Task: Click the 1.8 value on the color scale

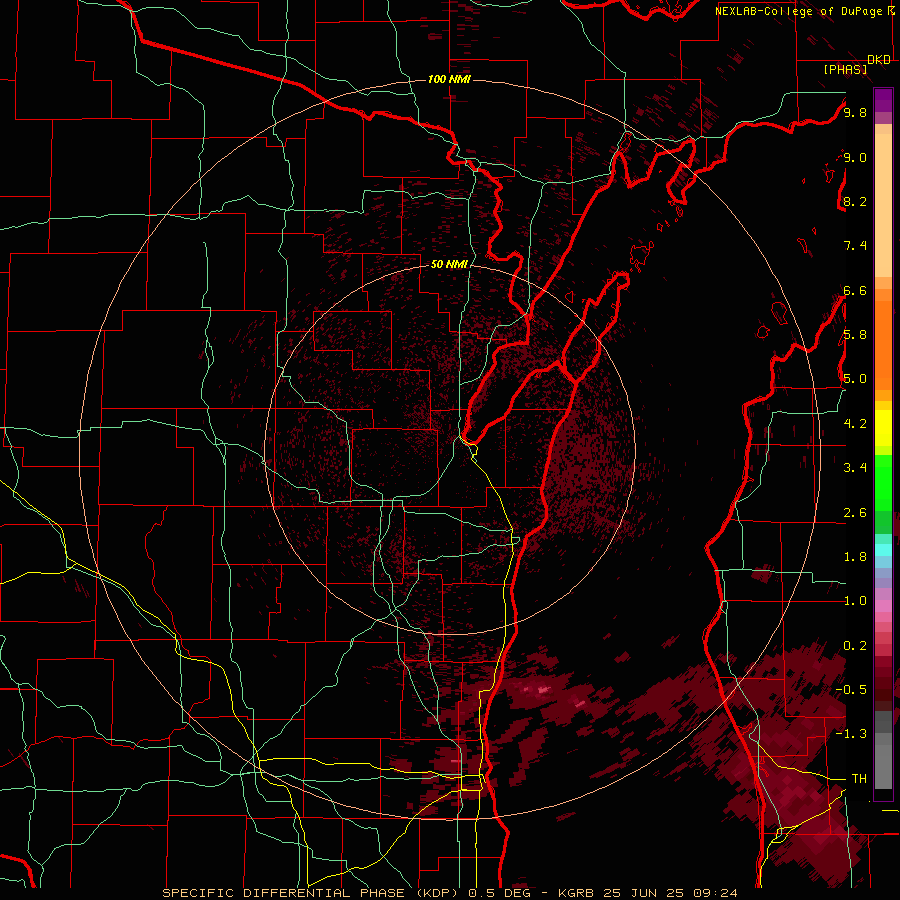Action: pyautogui.click(x=855, y=557)
